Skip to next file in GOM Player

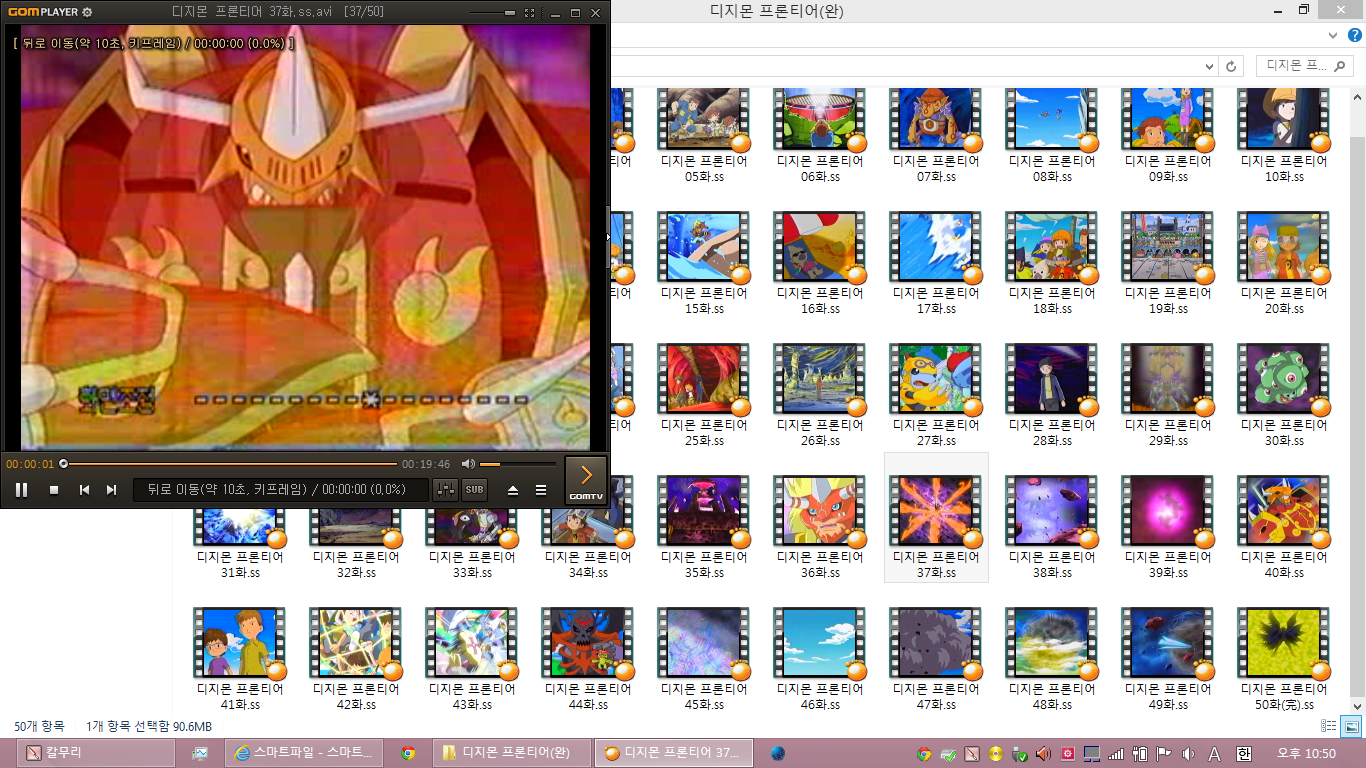pyautogui.click(x=112, y=490)
